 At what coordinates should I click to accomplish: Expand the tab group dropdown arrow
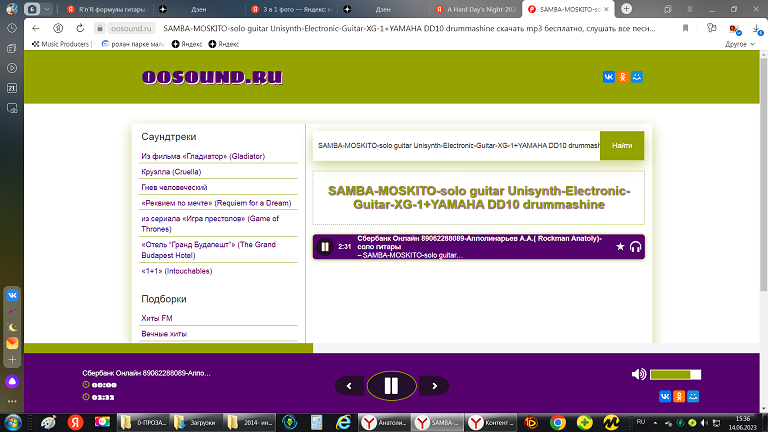(x=47, y=9)
